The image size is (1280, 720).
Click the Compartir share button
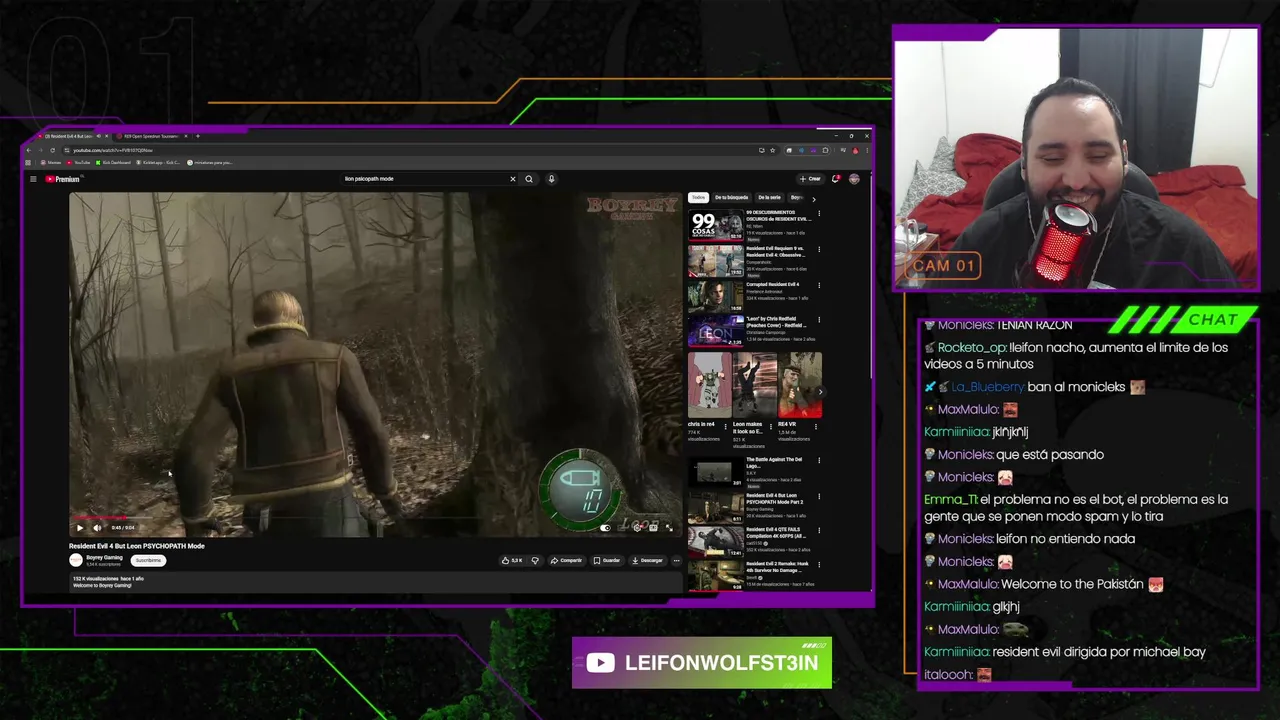[566, 560]
